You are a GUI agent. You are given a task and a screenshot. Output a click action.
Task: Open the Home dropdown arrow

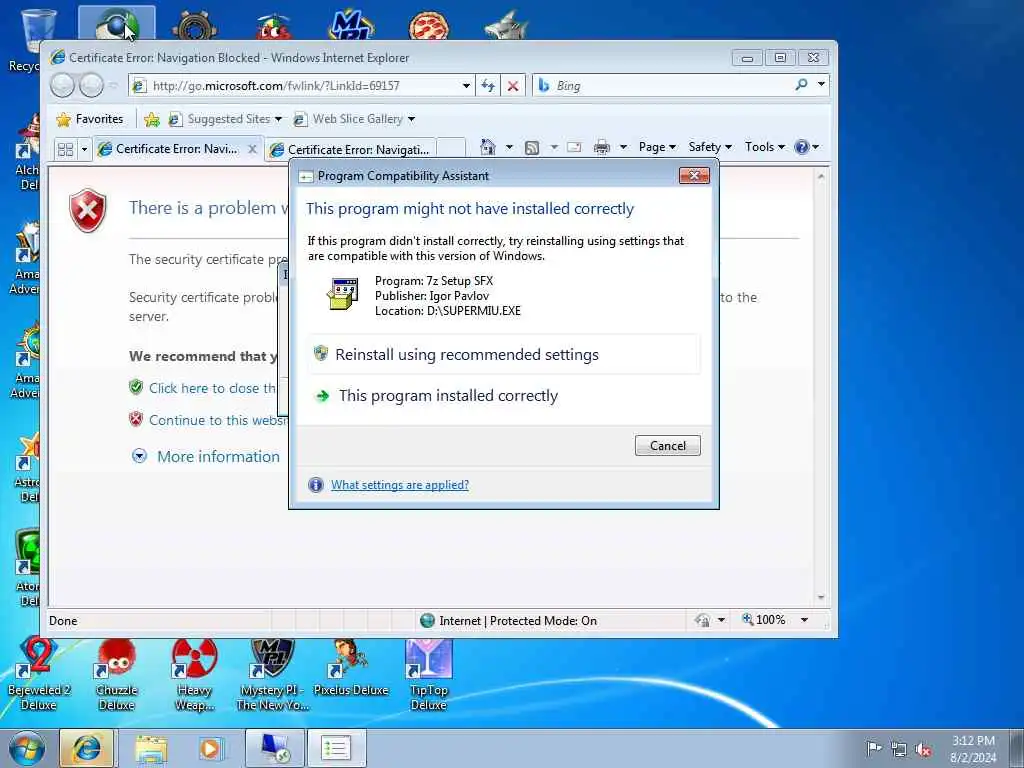pos(509,147)
